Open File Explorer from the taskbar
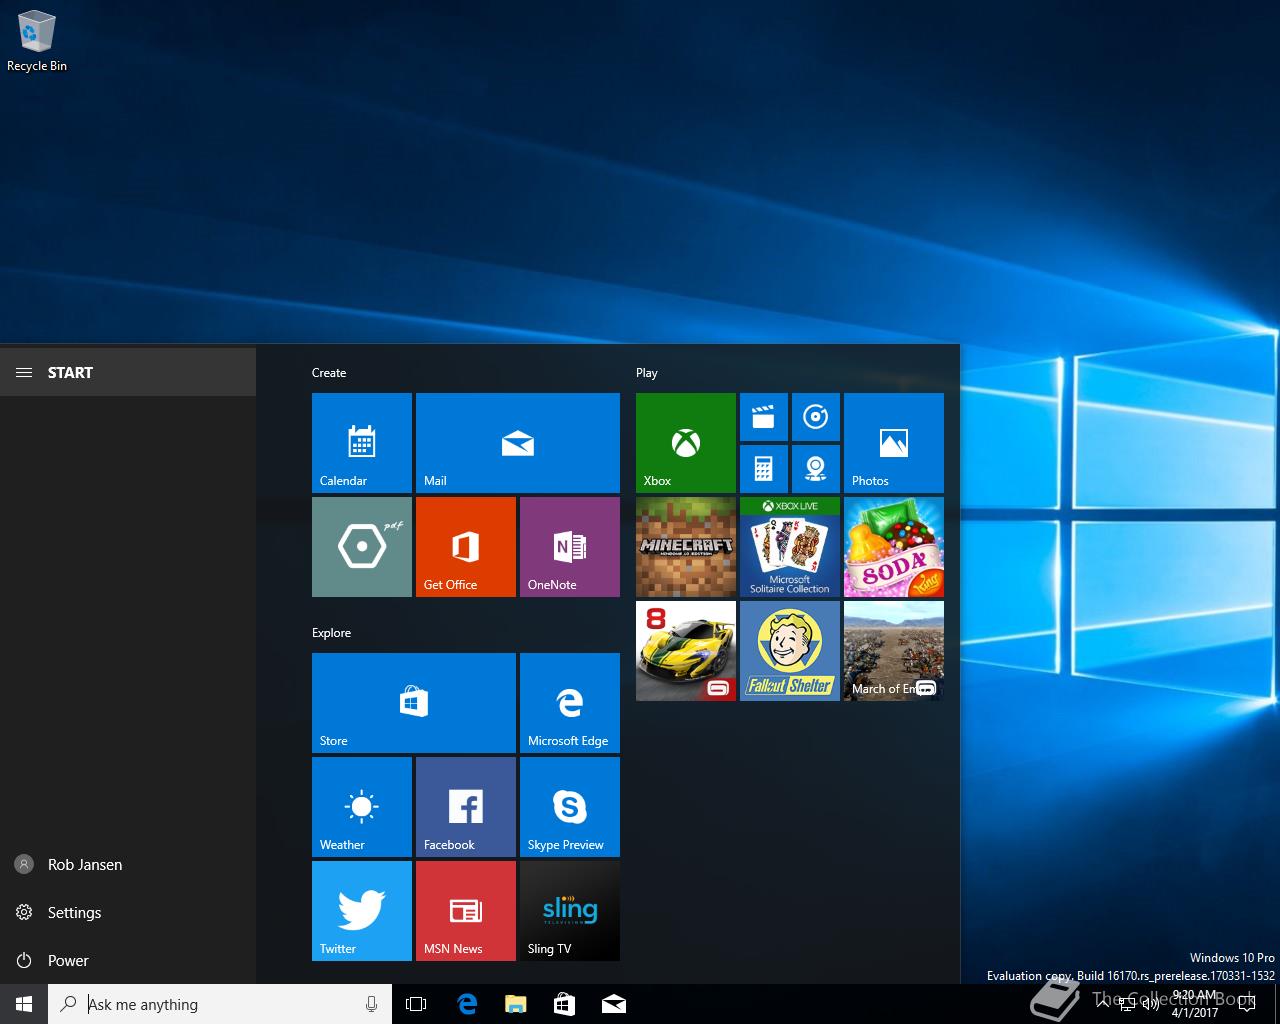 516,1004
